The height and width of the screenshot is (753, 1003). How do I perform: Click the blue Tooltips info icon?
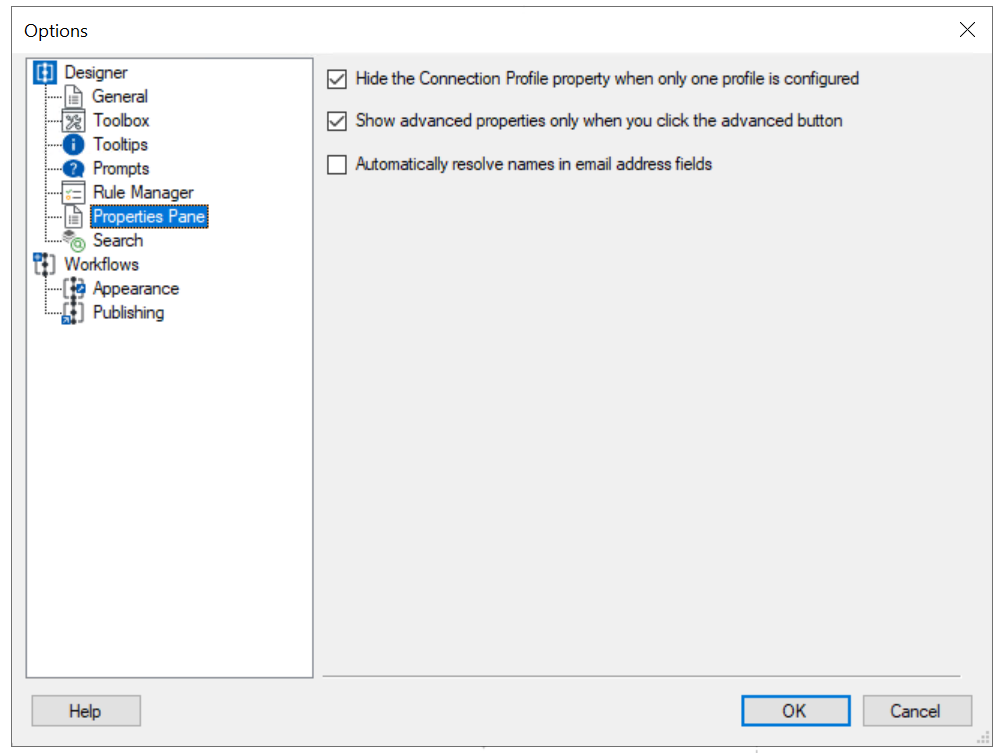coord(75,145)
